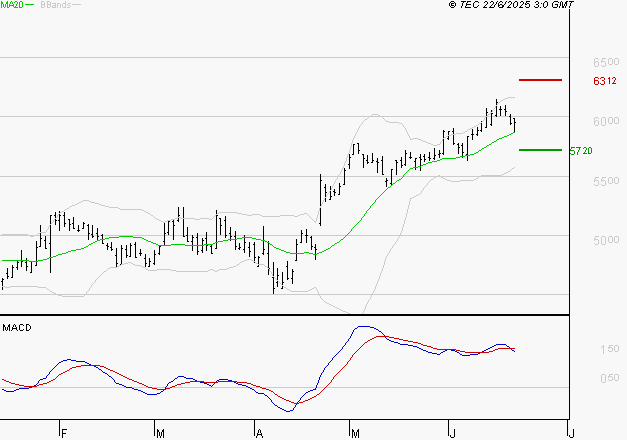Click the MACD panel title
The image size is (627, 440).
(15, 328)
